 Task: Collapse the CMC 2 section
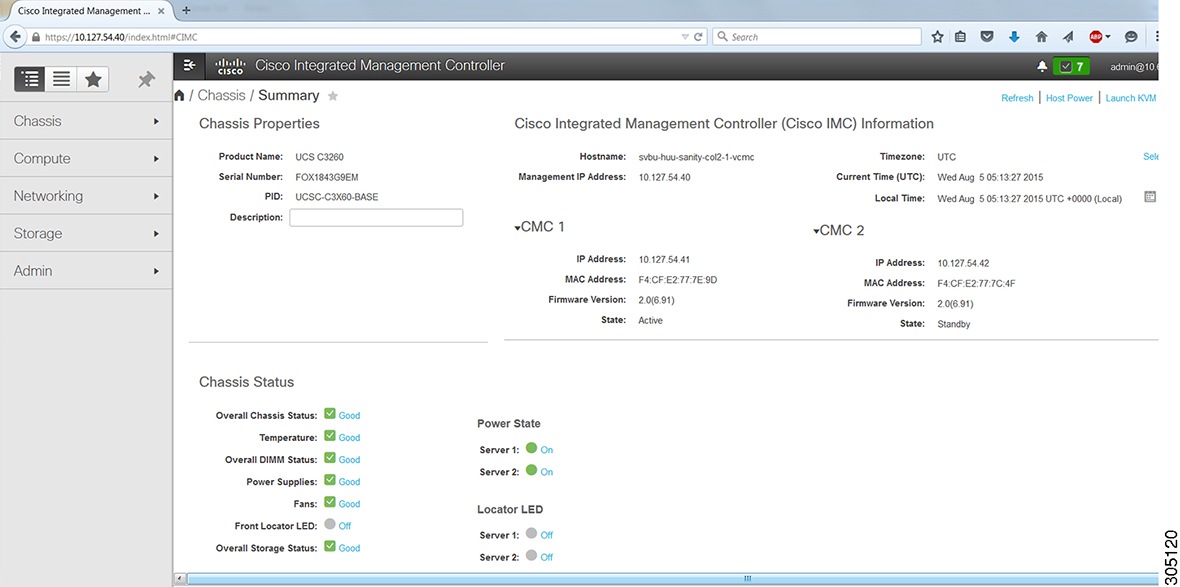(x=816, y=230)
